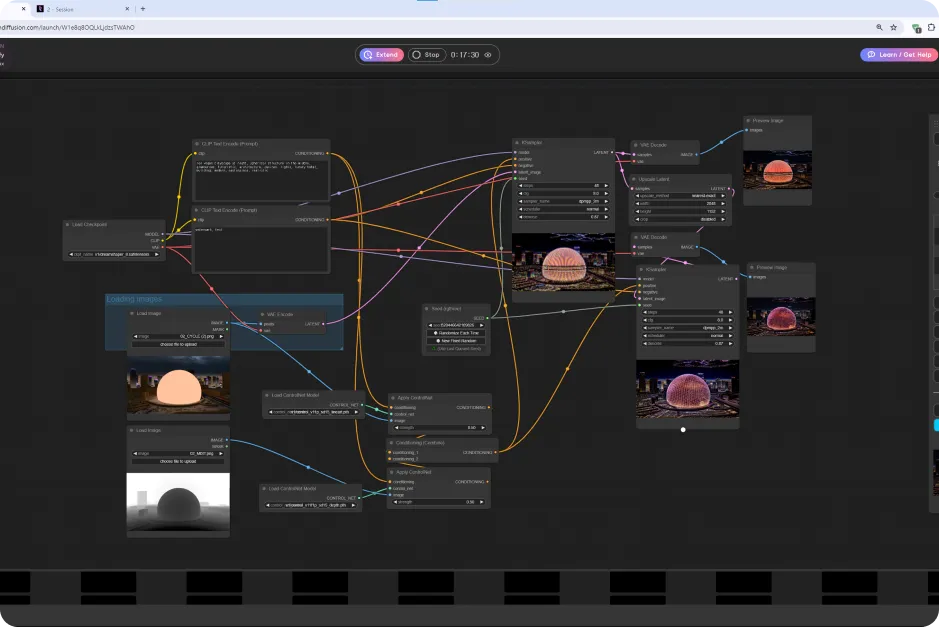Screen dimensions: 939x627
Task: Collapse the lower Apply ControlNet node
Action: click(392, 472)
